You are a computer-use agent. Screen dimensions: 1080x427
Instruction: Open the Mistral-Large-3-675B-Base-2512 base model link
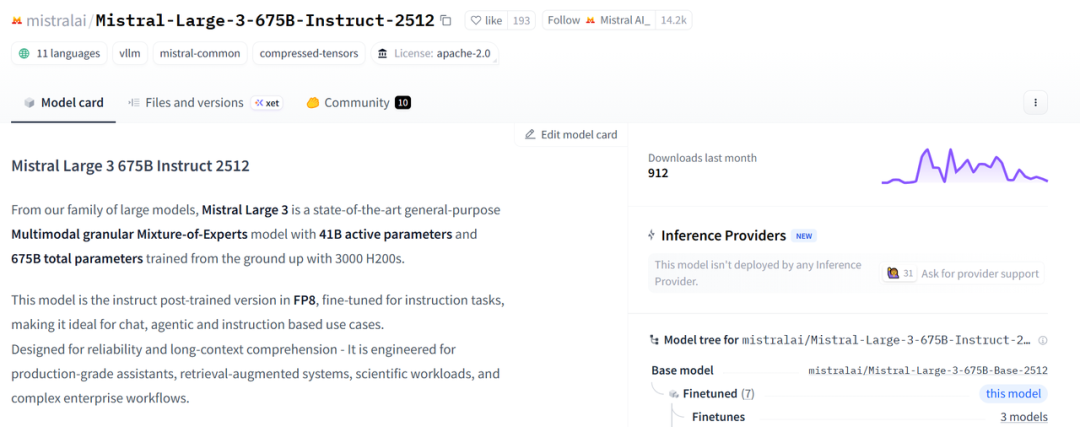[x=928, y=370]
